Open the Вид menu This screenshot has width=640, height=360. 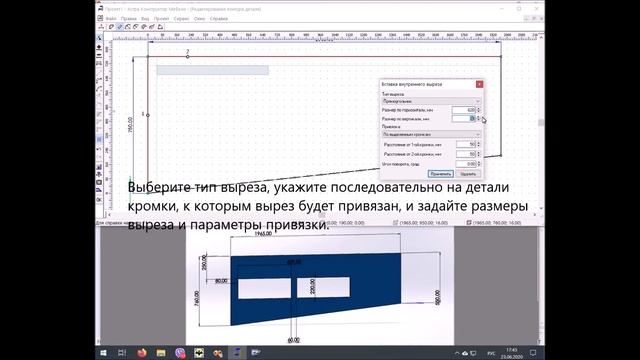click(145, 19)
